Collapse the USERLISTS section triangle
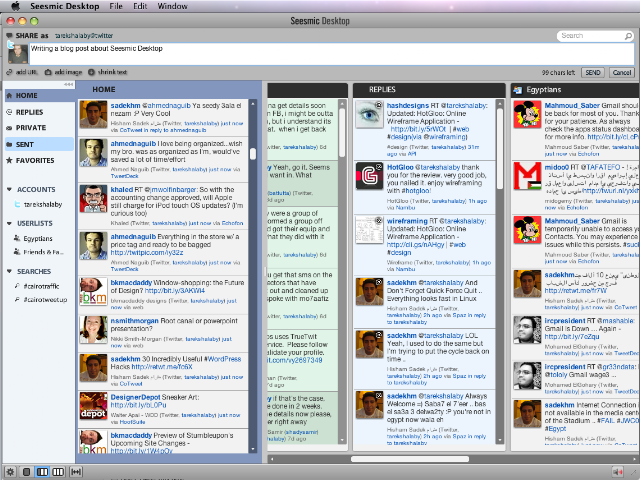640x480 pixels. point(9,223)
